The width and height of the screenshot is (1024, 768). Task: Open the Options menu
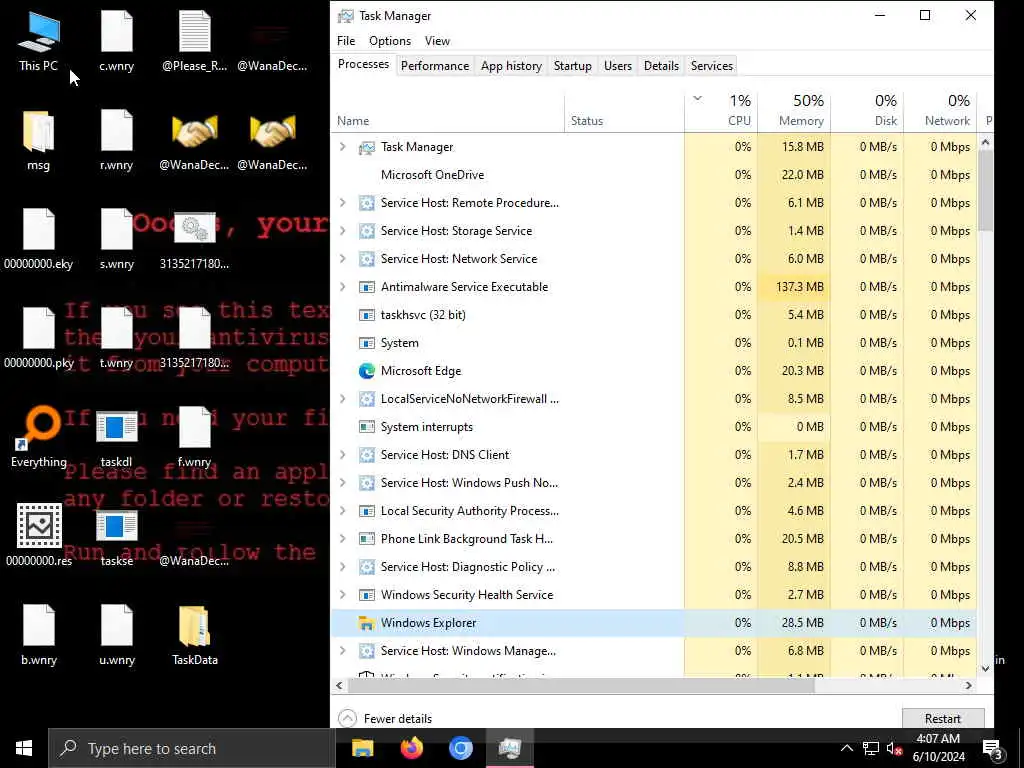[390, 40]
